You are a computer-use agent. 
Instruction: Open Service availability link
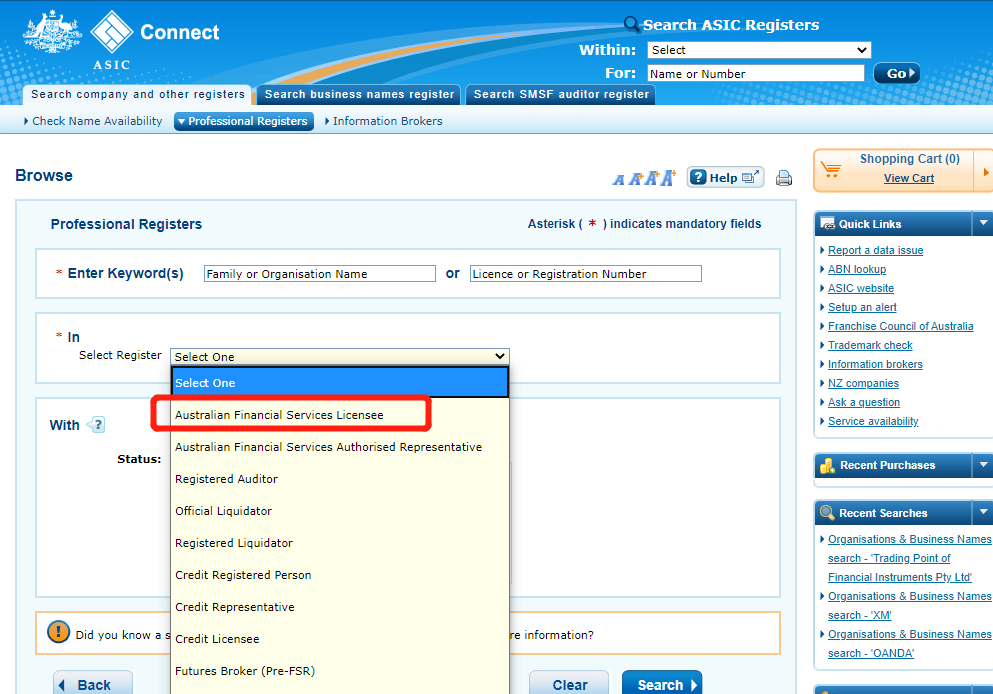tap(873, 421)
